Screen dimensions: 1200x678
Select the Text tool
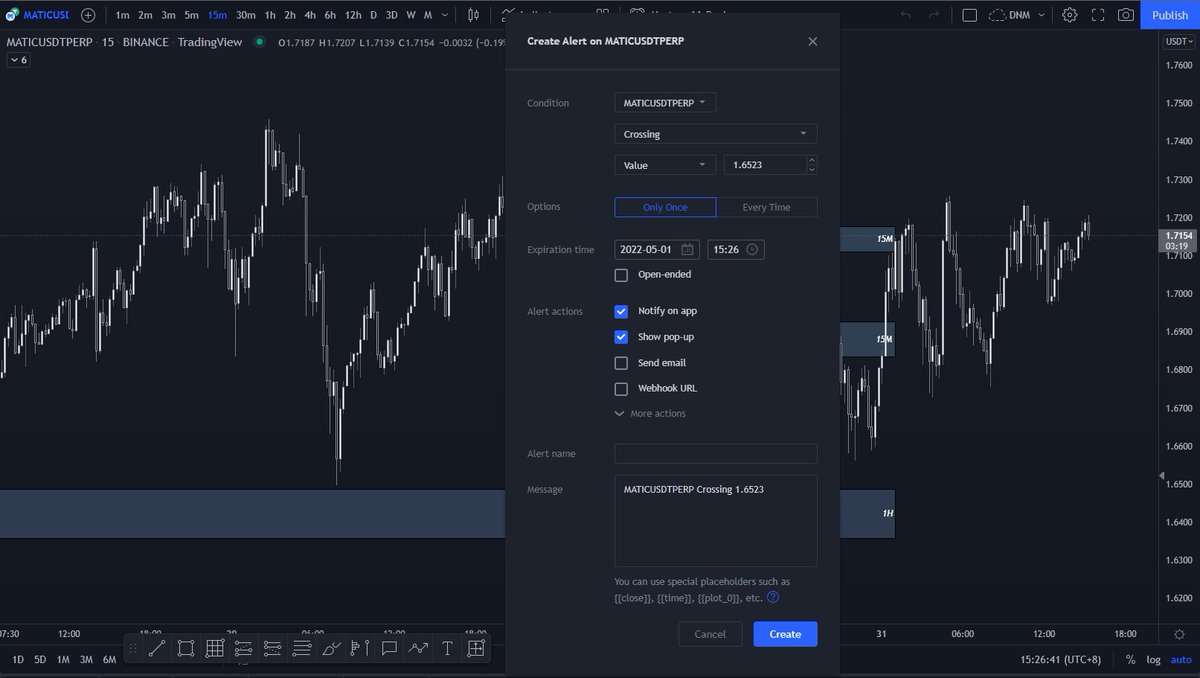(447, 648)
